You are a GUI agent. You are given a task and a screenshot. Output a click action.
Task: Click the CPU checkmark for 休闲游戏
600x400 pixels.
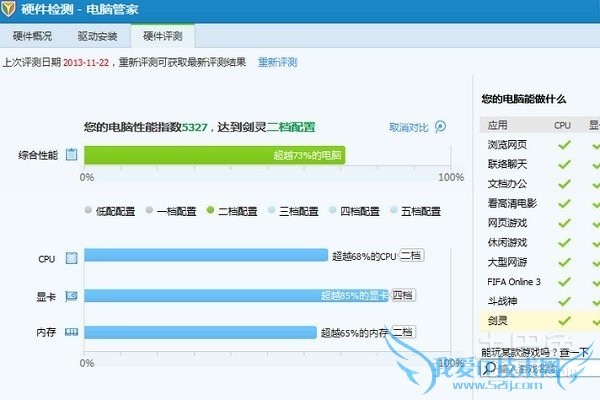564,243
